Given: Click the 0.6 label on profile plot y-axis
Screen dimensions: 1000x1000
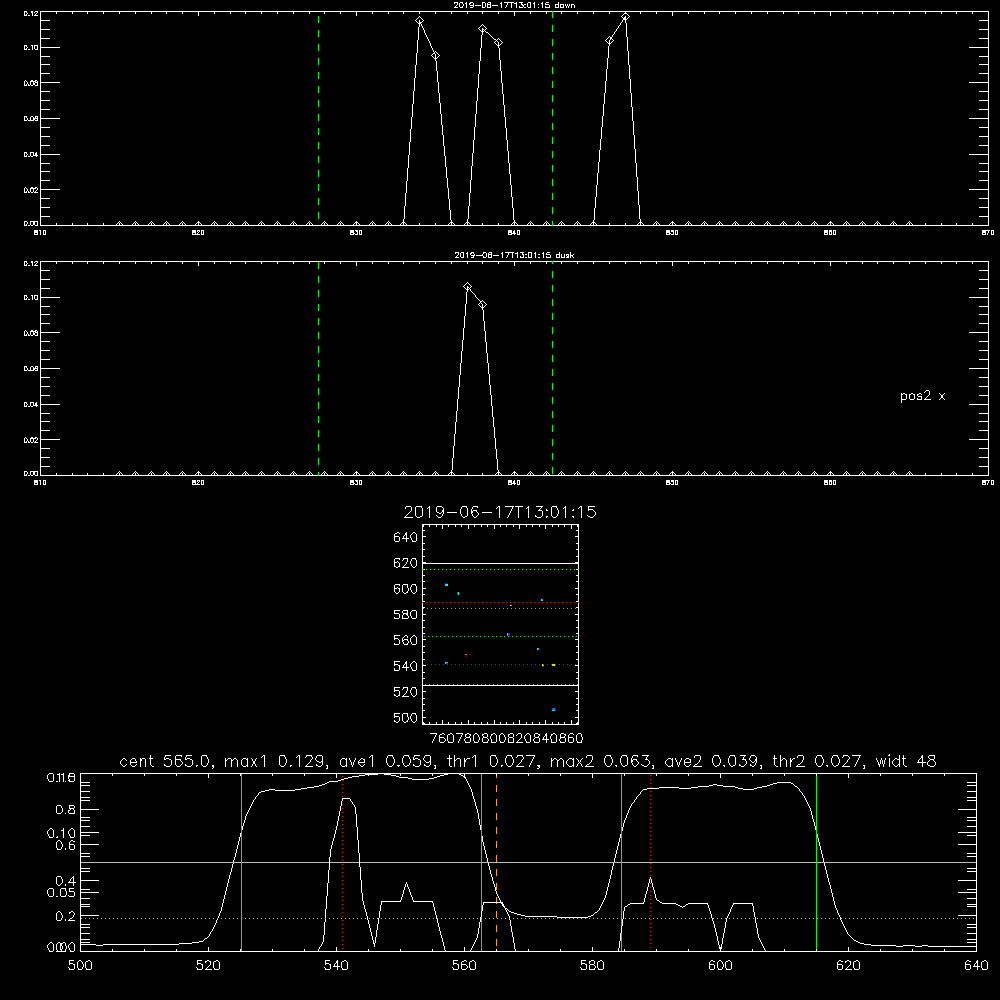Looking at the screenshot, I should pos(66,845).
